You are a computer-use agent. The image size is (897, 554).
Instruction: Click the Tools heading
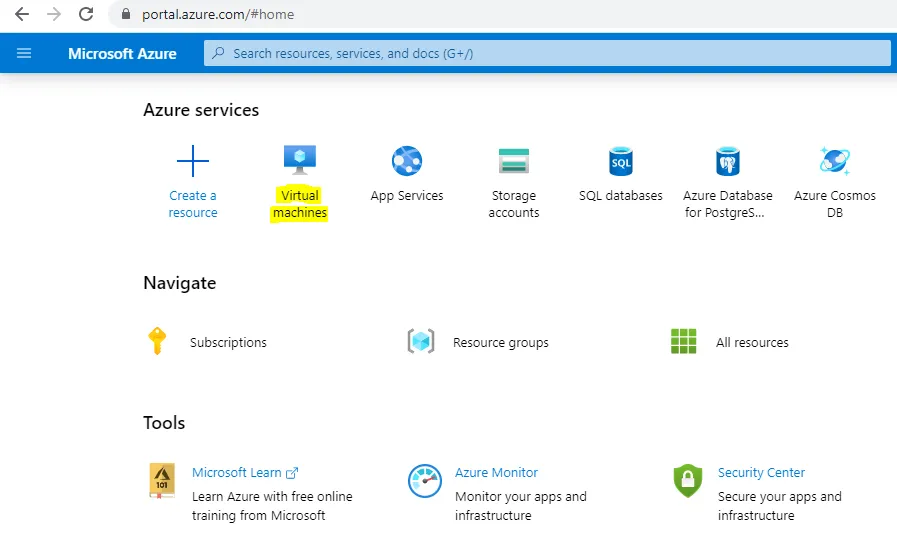pyautogui.click(x=164, y=423)
